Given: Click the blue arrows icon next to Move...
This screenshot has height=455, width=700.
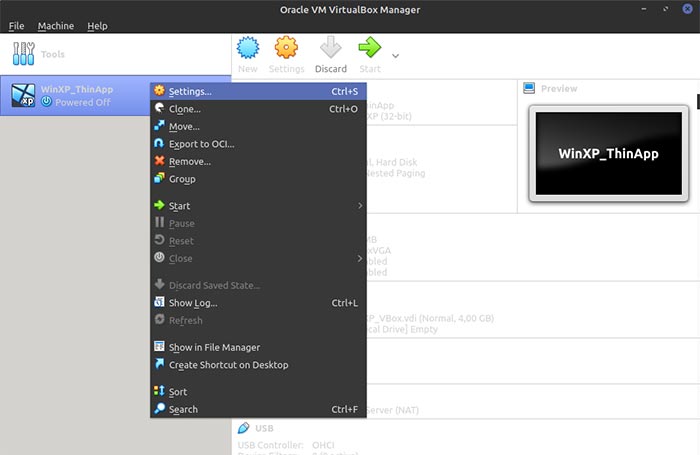Looking at the screenshot, I should (159, 125).
